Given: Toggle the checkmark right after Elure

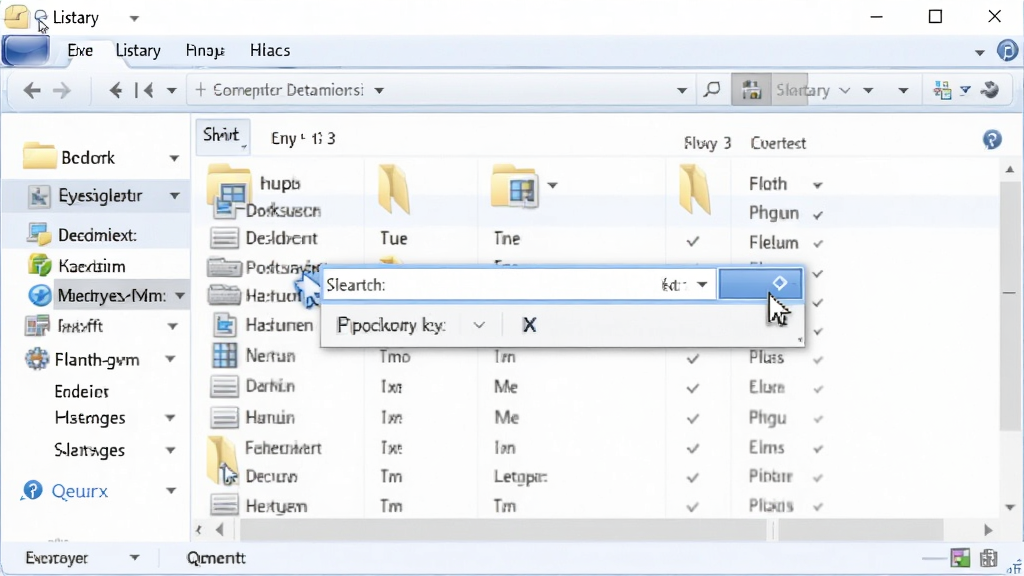Looking at the screenshot, I should [x=818, y=389].
